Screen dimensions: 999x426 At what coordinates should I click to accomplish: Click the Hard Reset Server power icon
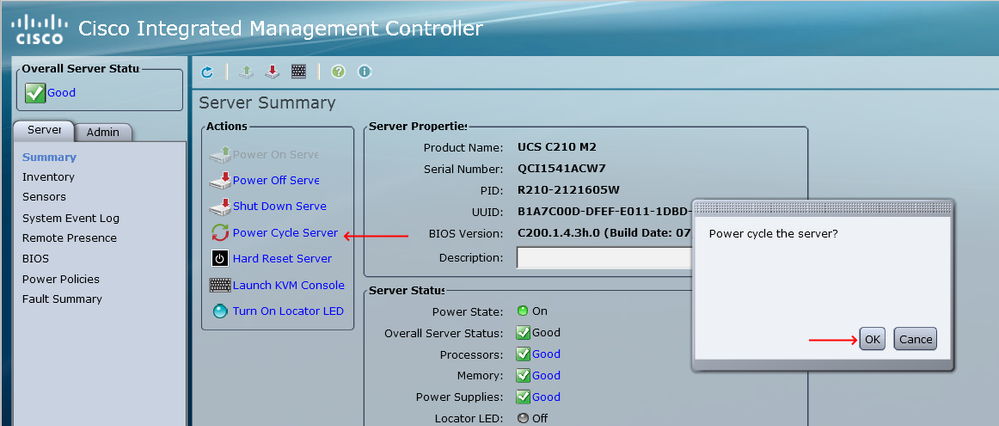coord(220,259)
